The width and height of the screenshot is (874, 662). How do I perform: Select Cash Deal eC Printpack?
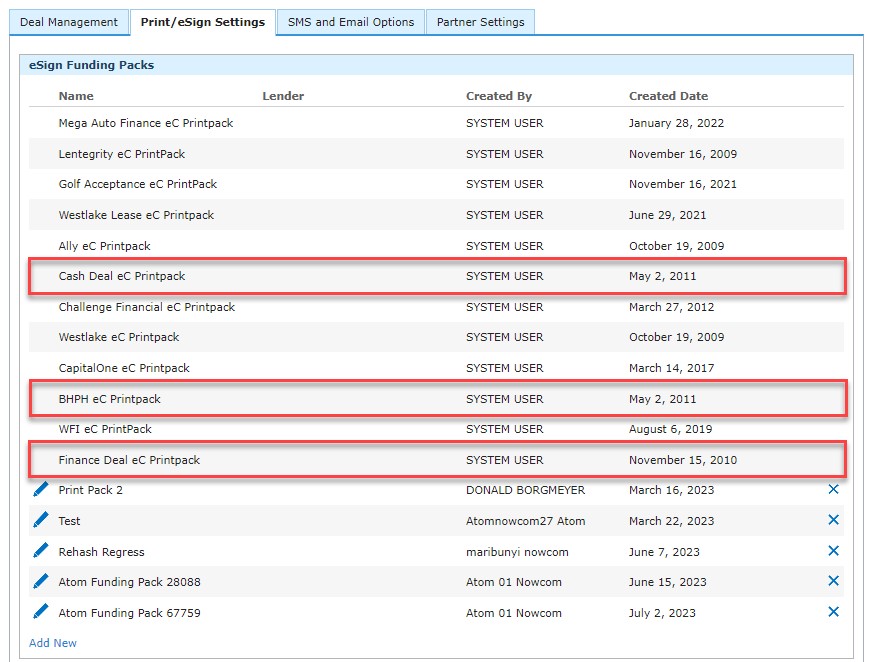(x=436, y=276)
